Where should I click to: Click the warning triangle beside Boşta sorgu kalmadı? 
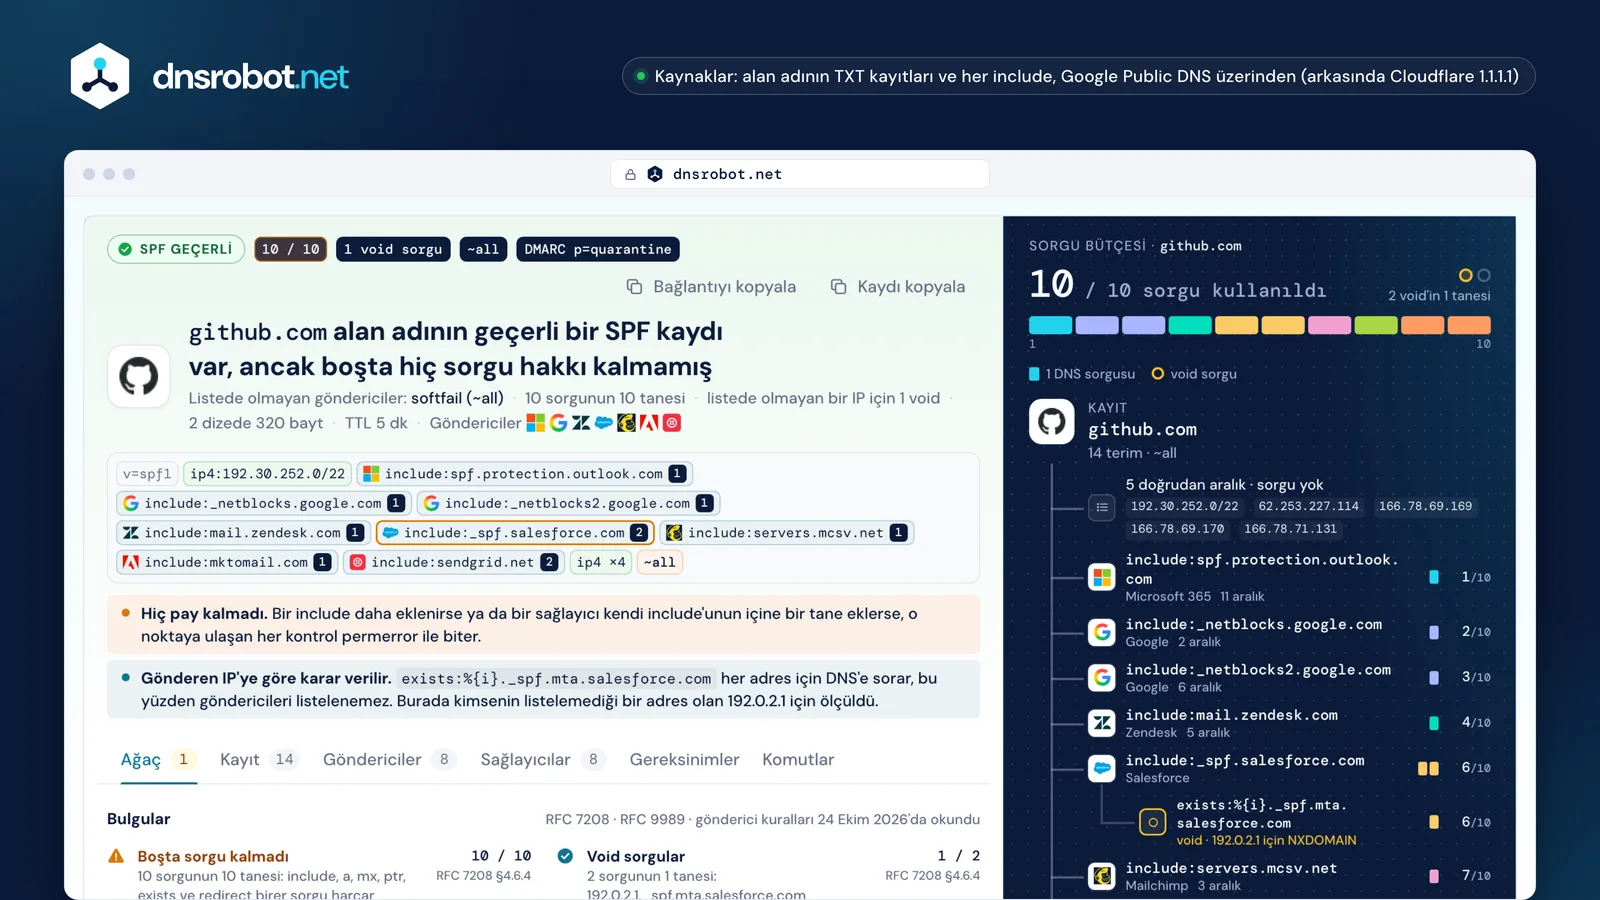click(116, 856)
